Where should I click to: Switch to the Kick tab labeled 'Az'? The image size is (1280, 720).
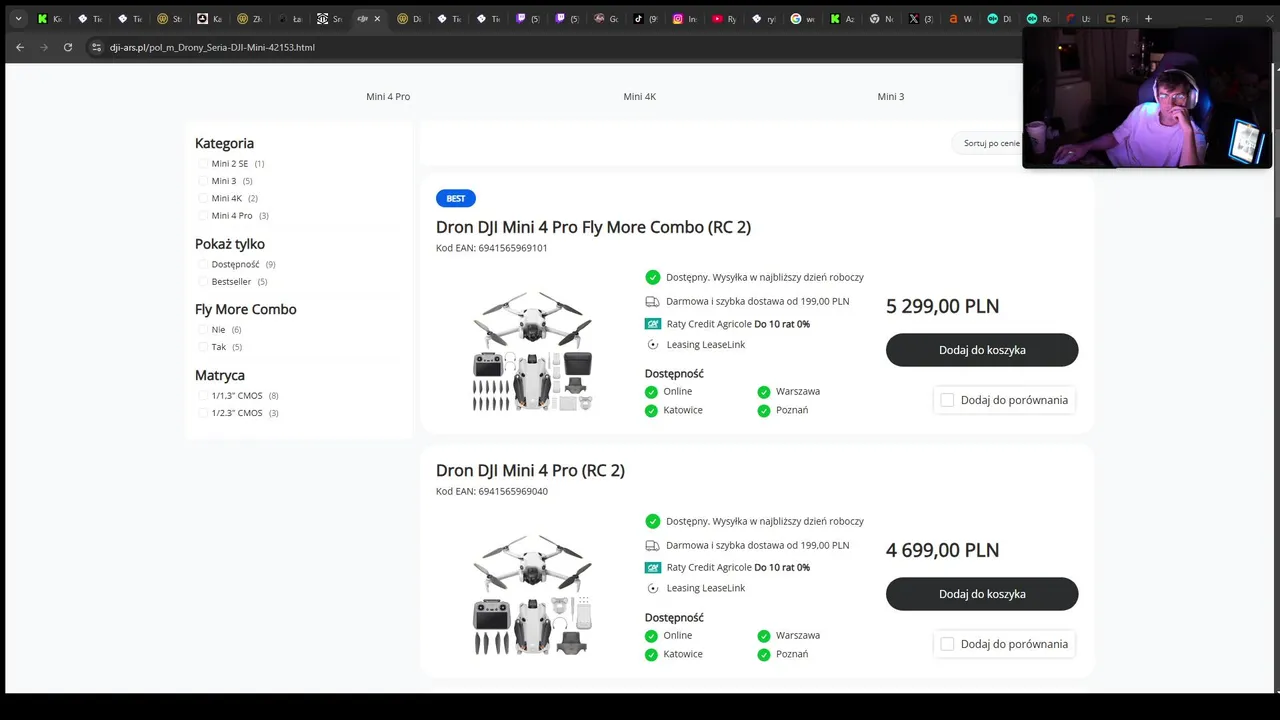tap(841, 19)
